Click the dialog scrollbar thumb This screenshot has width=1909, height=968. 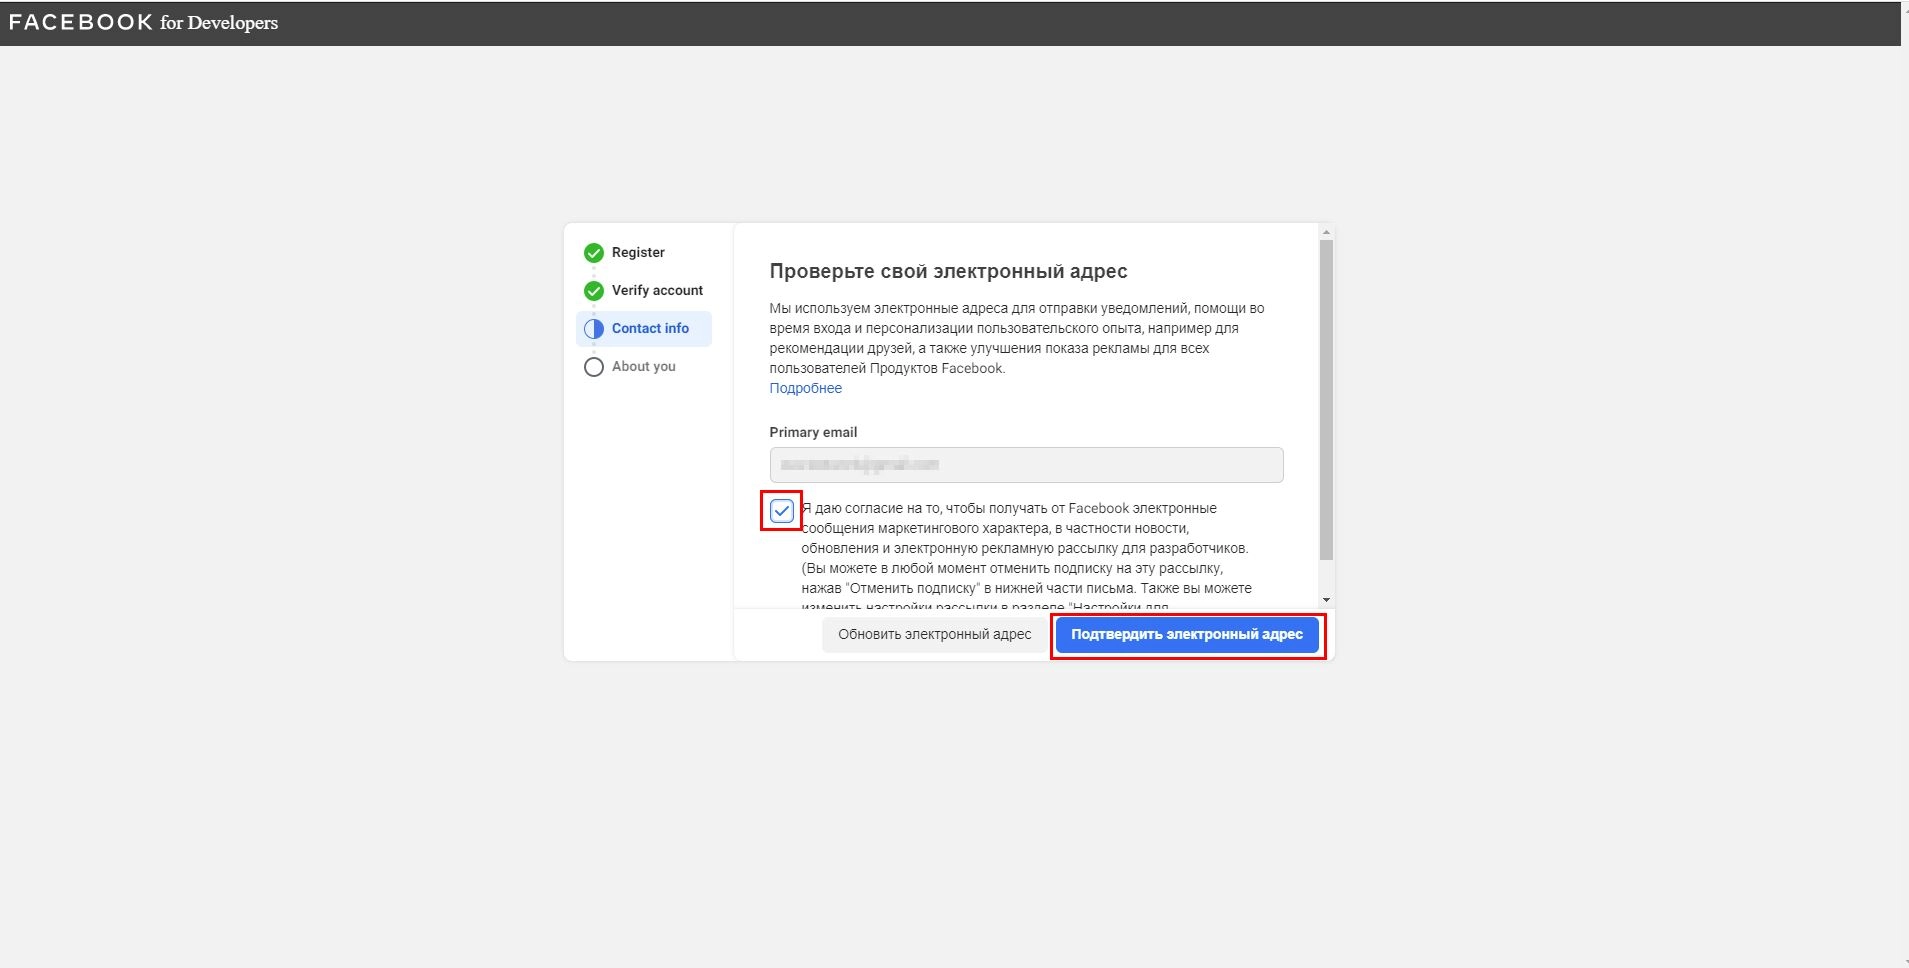(1326, 400)
